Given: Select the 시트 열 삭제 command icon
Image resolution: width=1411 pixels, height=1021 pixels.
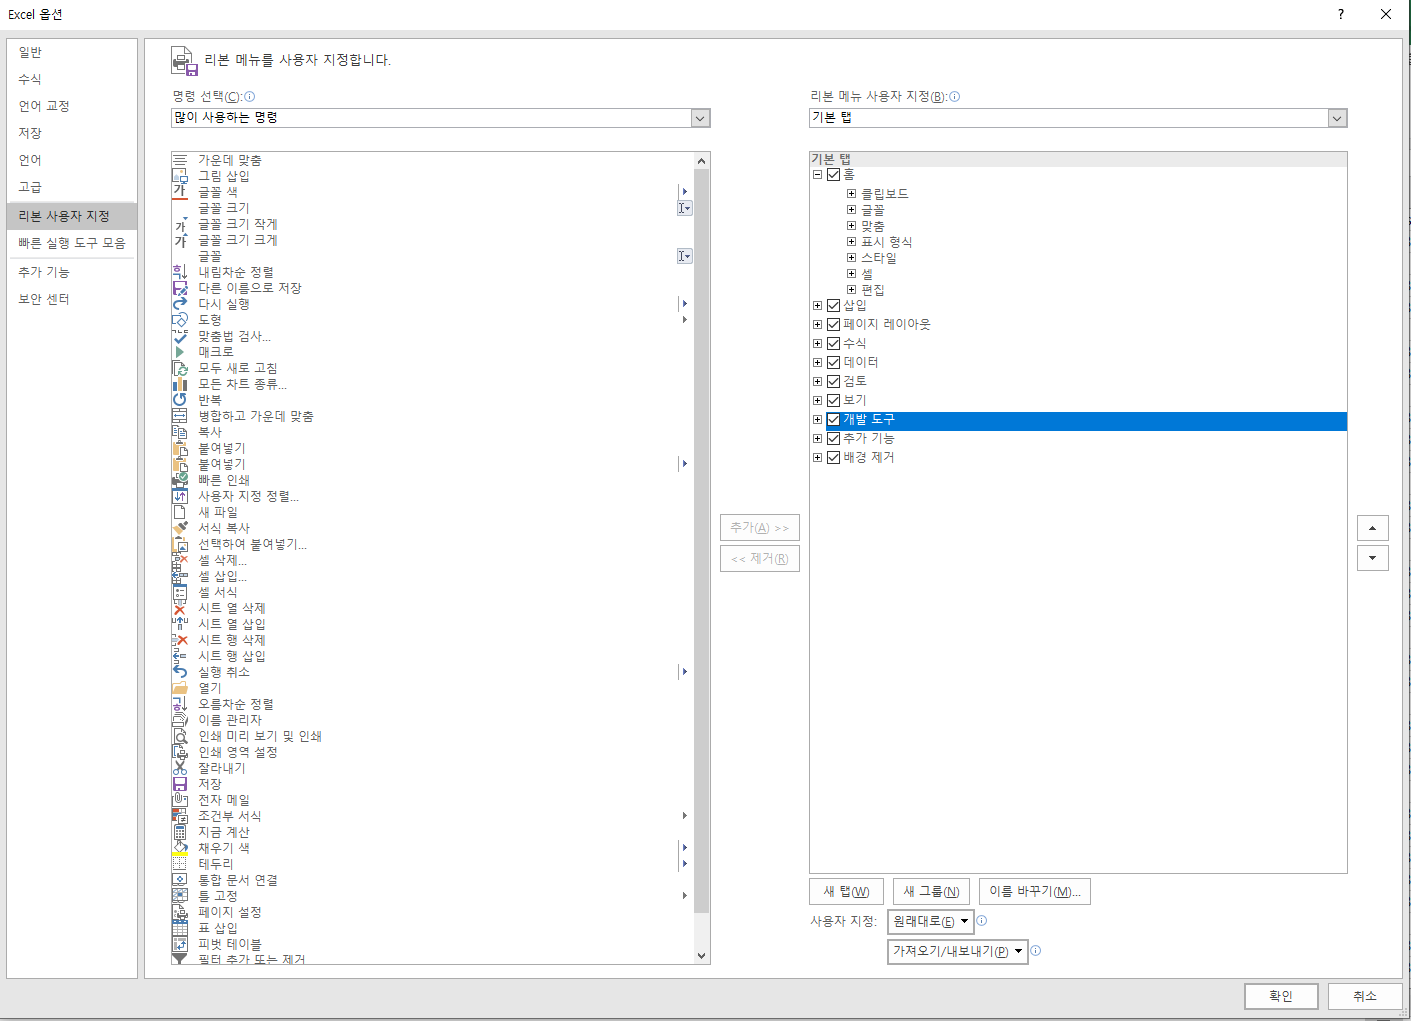Looking at the screenshot, I should tap(180, 608).
